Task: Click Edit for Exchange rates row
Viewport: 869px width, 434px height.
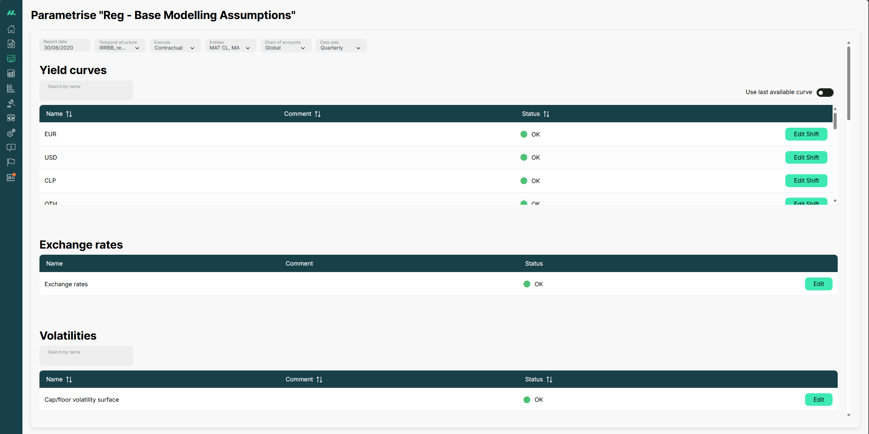Action: click(819, 284)
